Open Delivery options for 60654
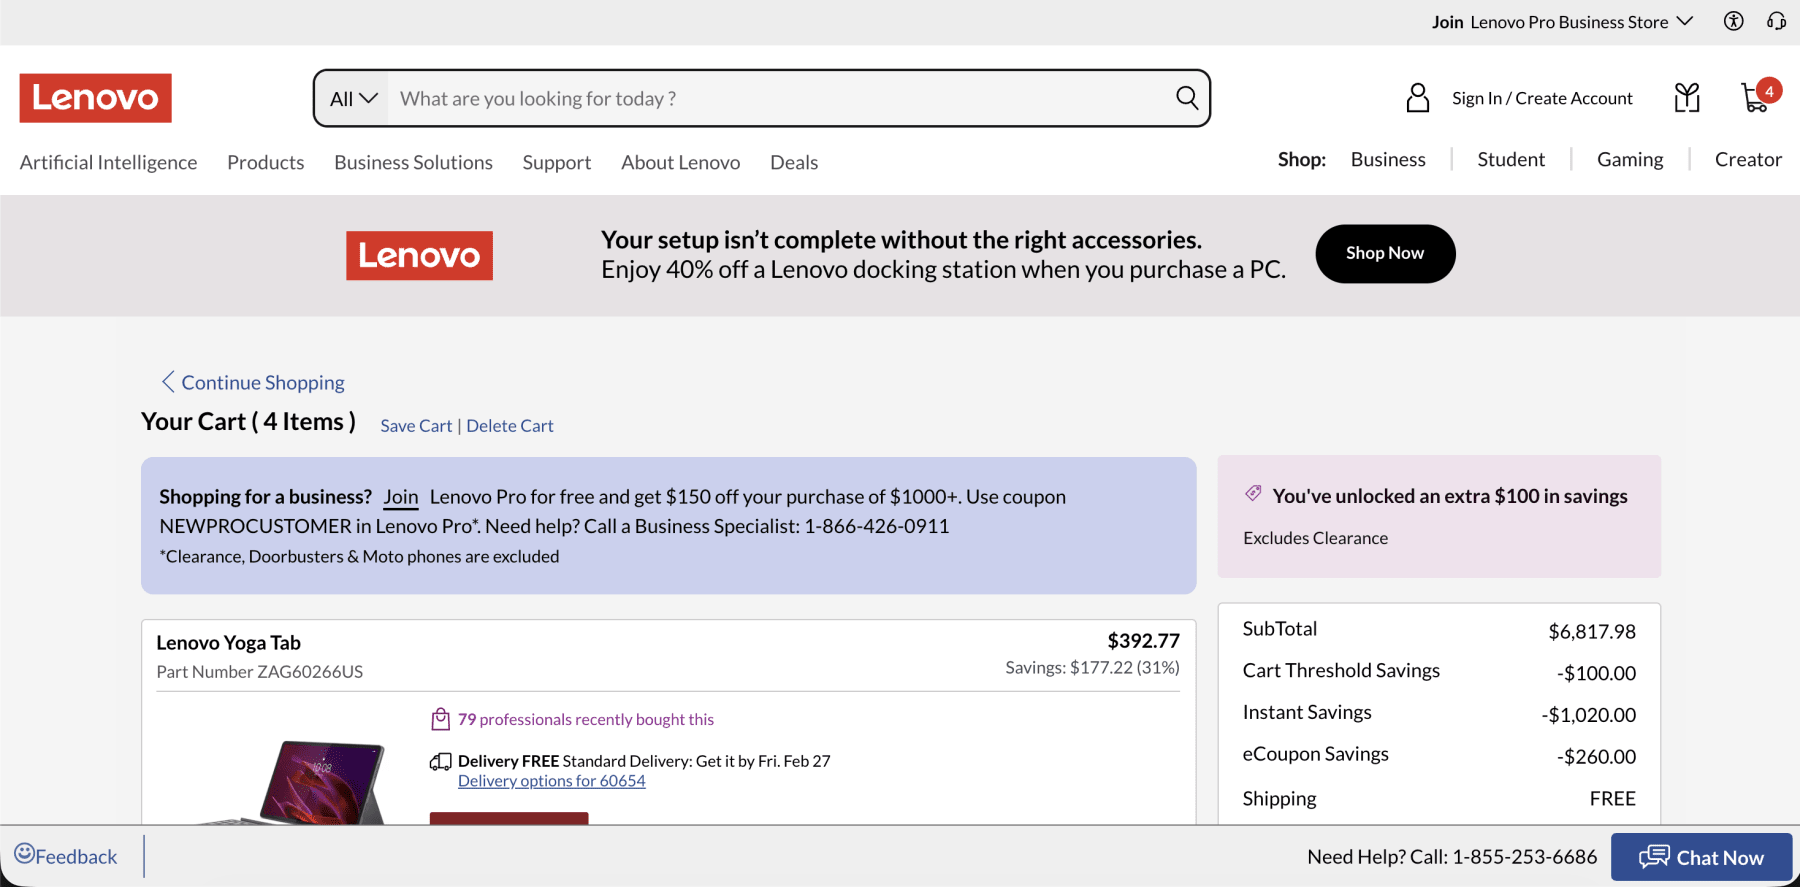Image resolution: width=1800 pixels, height=887 pixels. [x=552, y=781]
